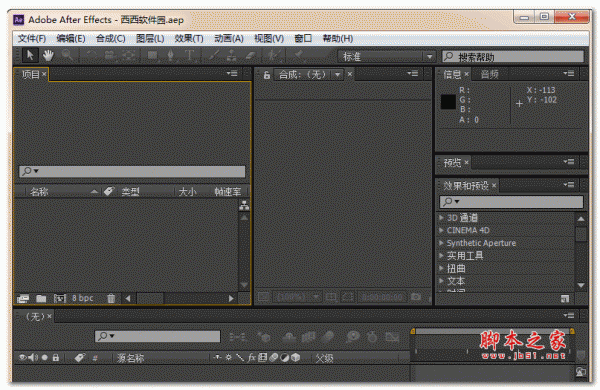The image size is (600, 390).
Task: Click the Effects list vertical scrollbar thumb
Action: (x=581, y=233)
